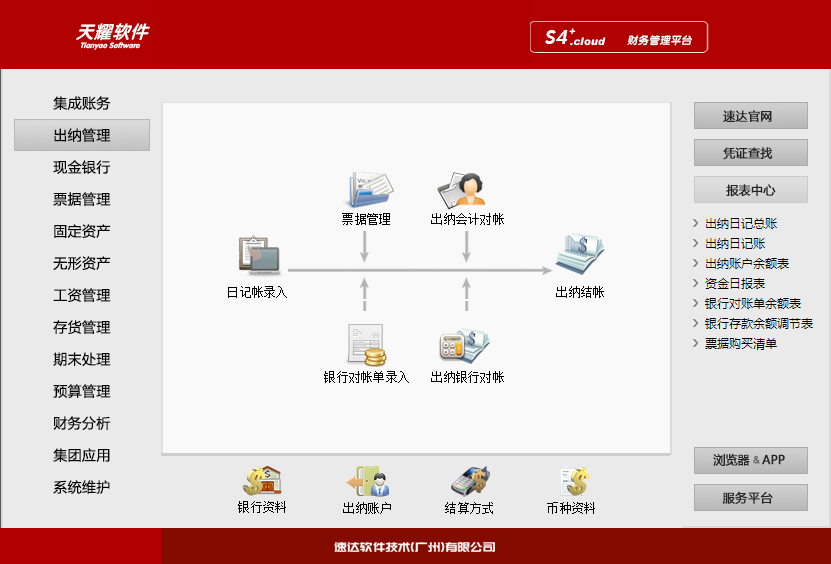Select the 币种资料 currency data icon

click(571, 482)
